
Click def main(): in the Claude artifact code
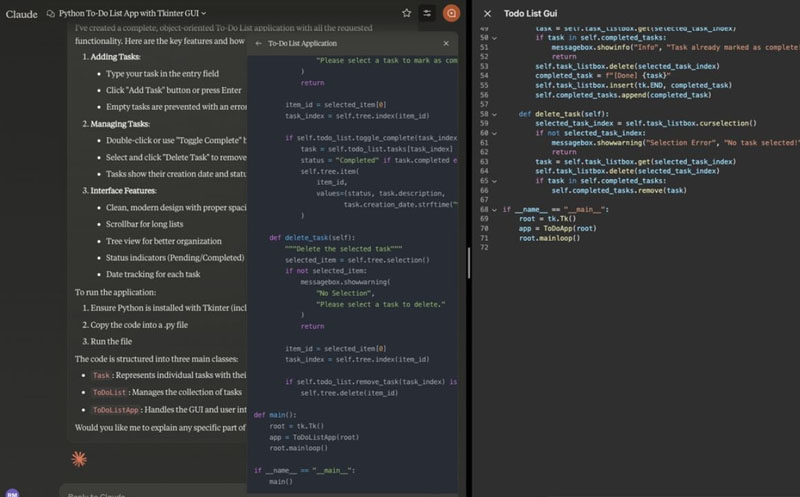pyautogui.click(x=274, y=415)
